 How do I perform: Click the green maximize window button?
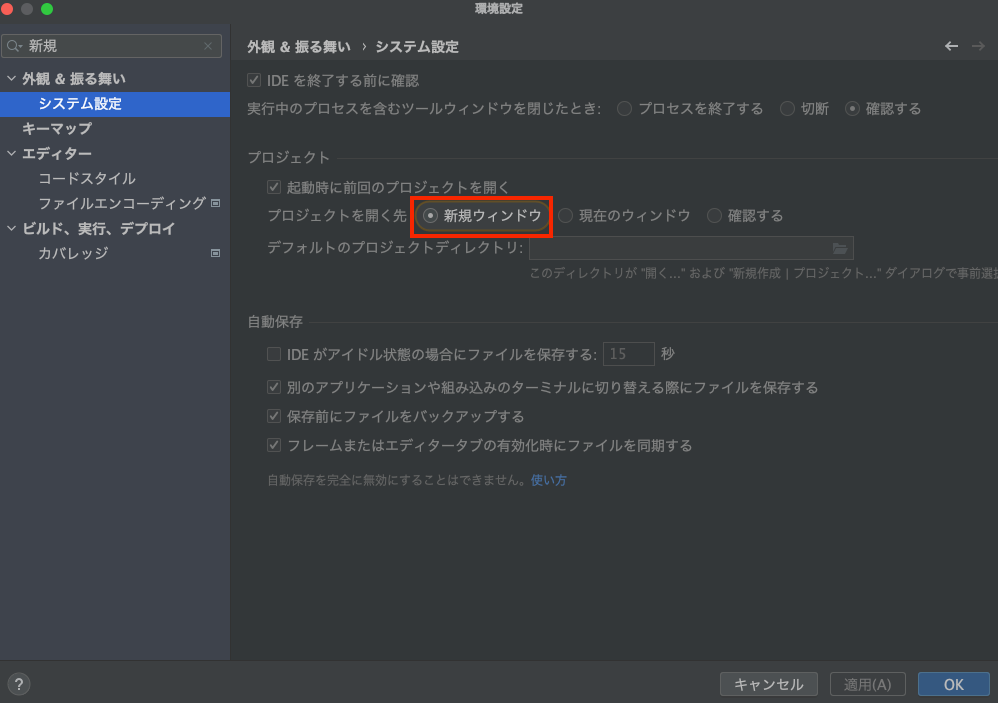click(x=46, y=9)
